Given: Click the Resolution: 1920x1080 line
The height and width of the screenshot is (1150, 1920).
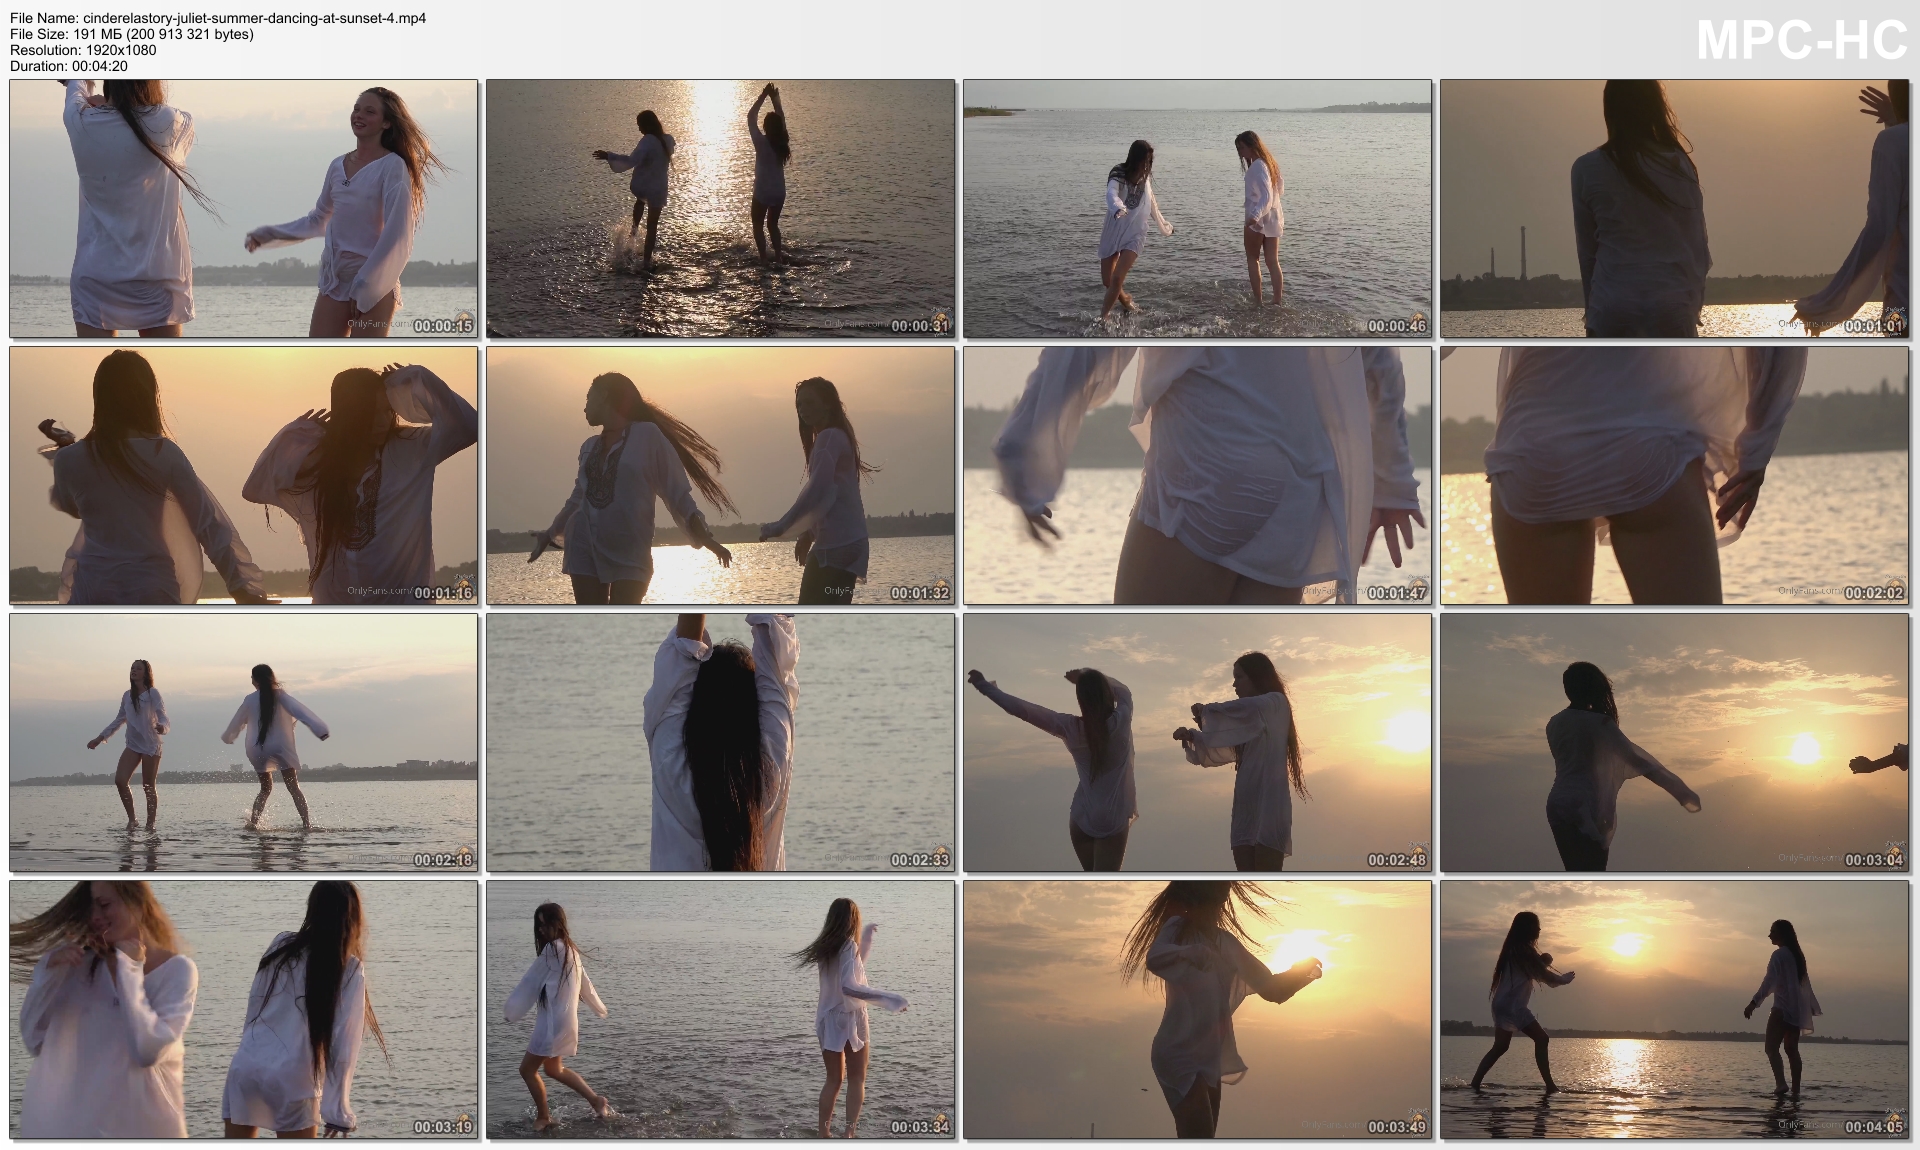Looking at the screenshot, I should (x=83, y=50).
